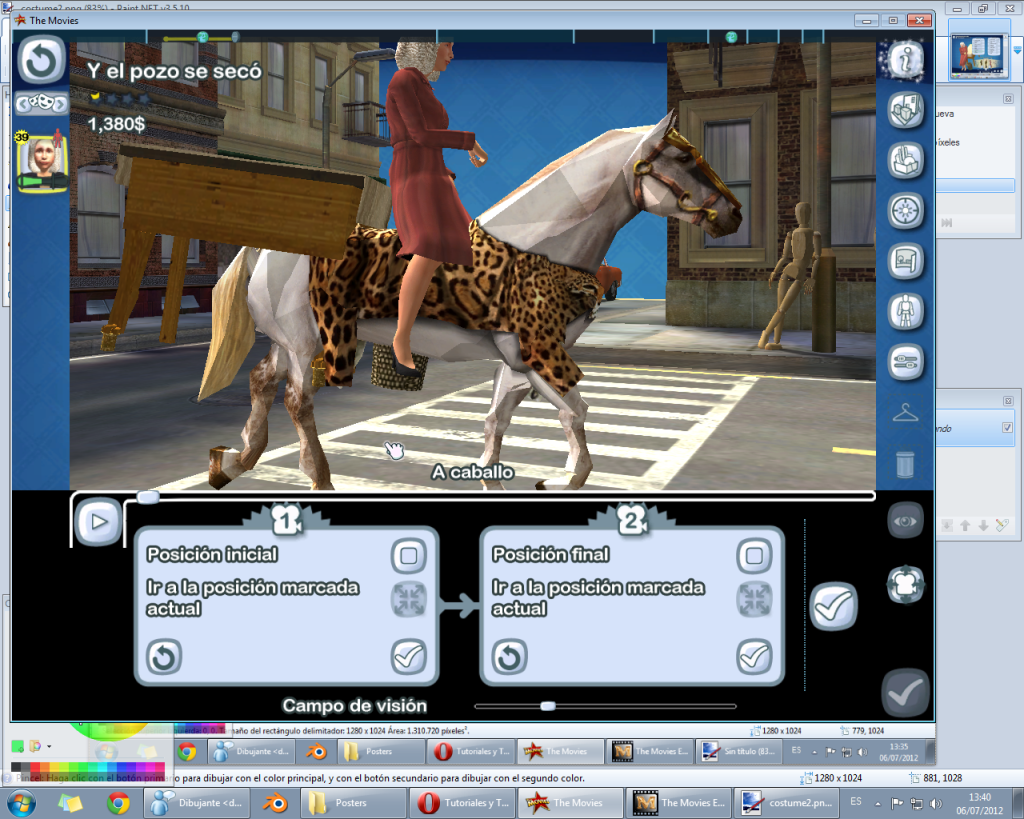This screenshot has height=819, width=1024.
Task: Show hidden tray icons on the bottom taskbar
Action: 878,803
